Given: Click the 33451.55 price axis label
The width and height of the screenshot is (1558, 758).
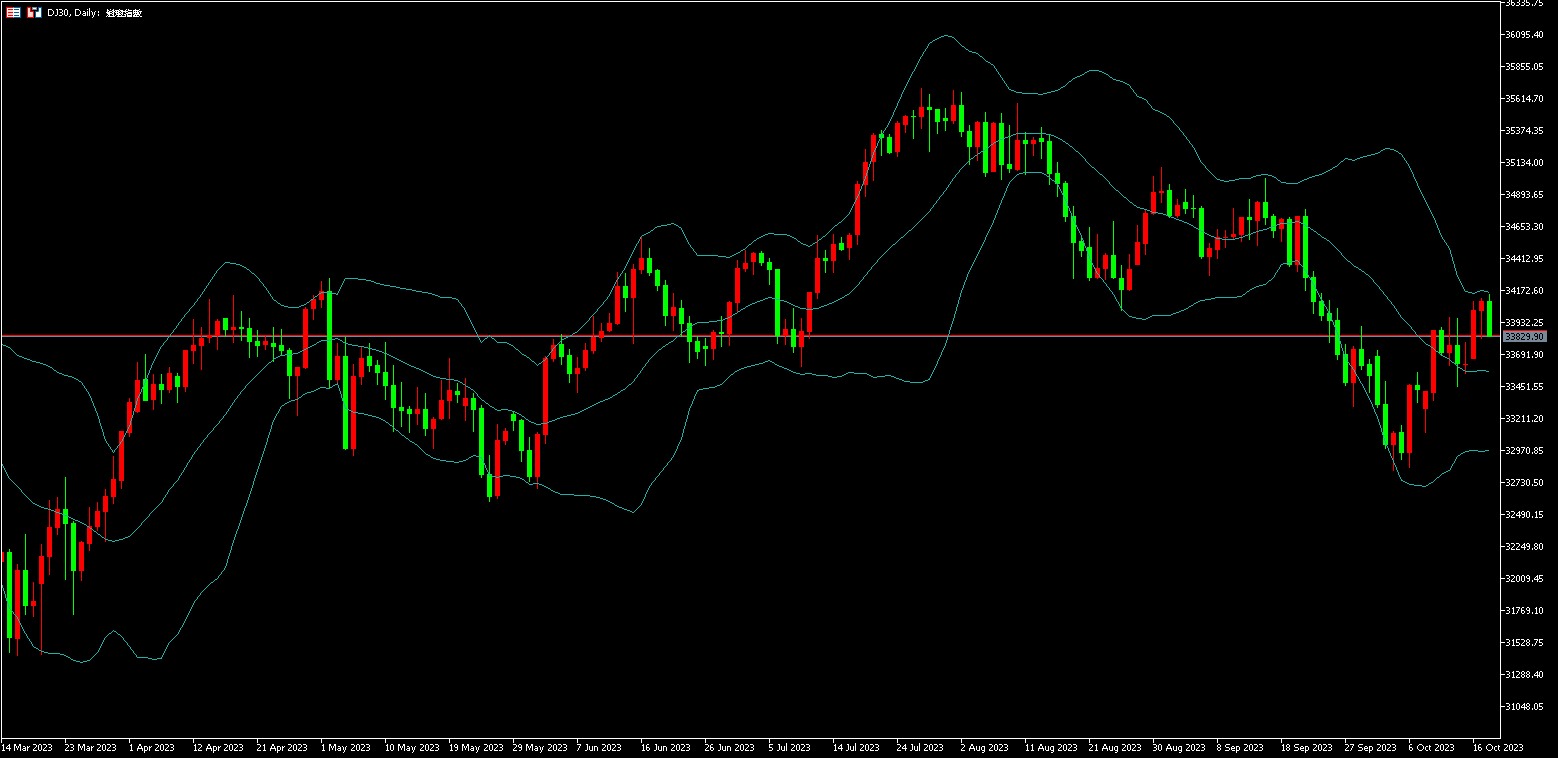Looking at the screenshot, I should (x=1524, y=387).
